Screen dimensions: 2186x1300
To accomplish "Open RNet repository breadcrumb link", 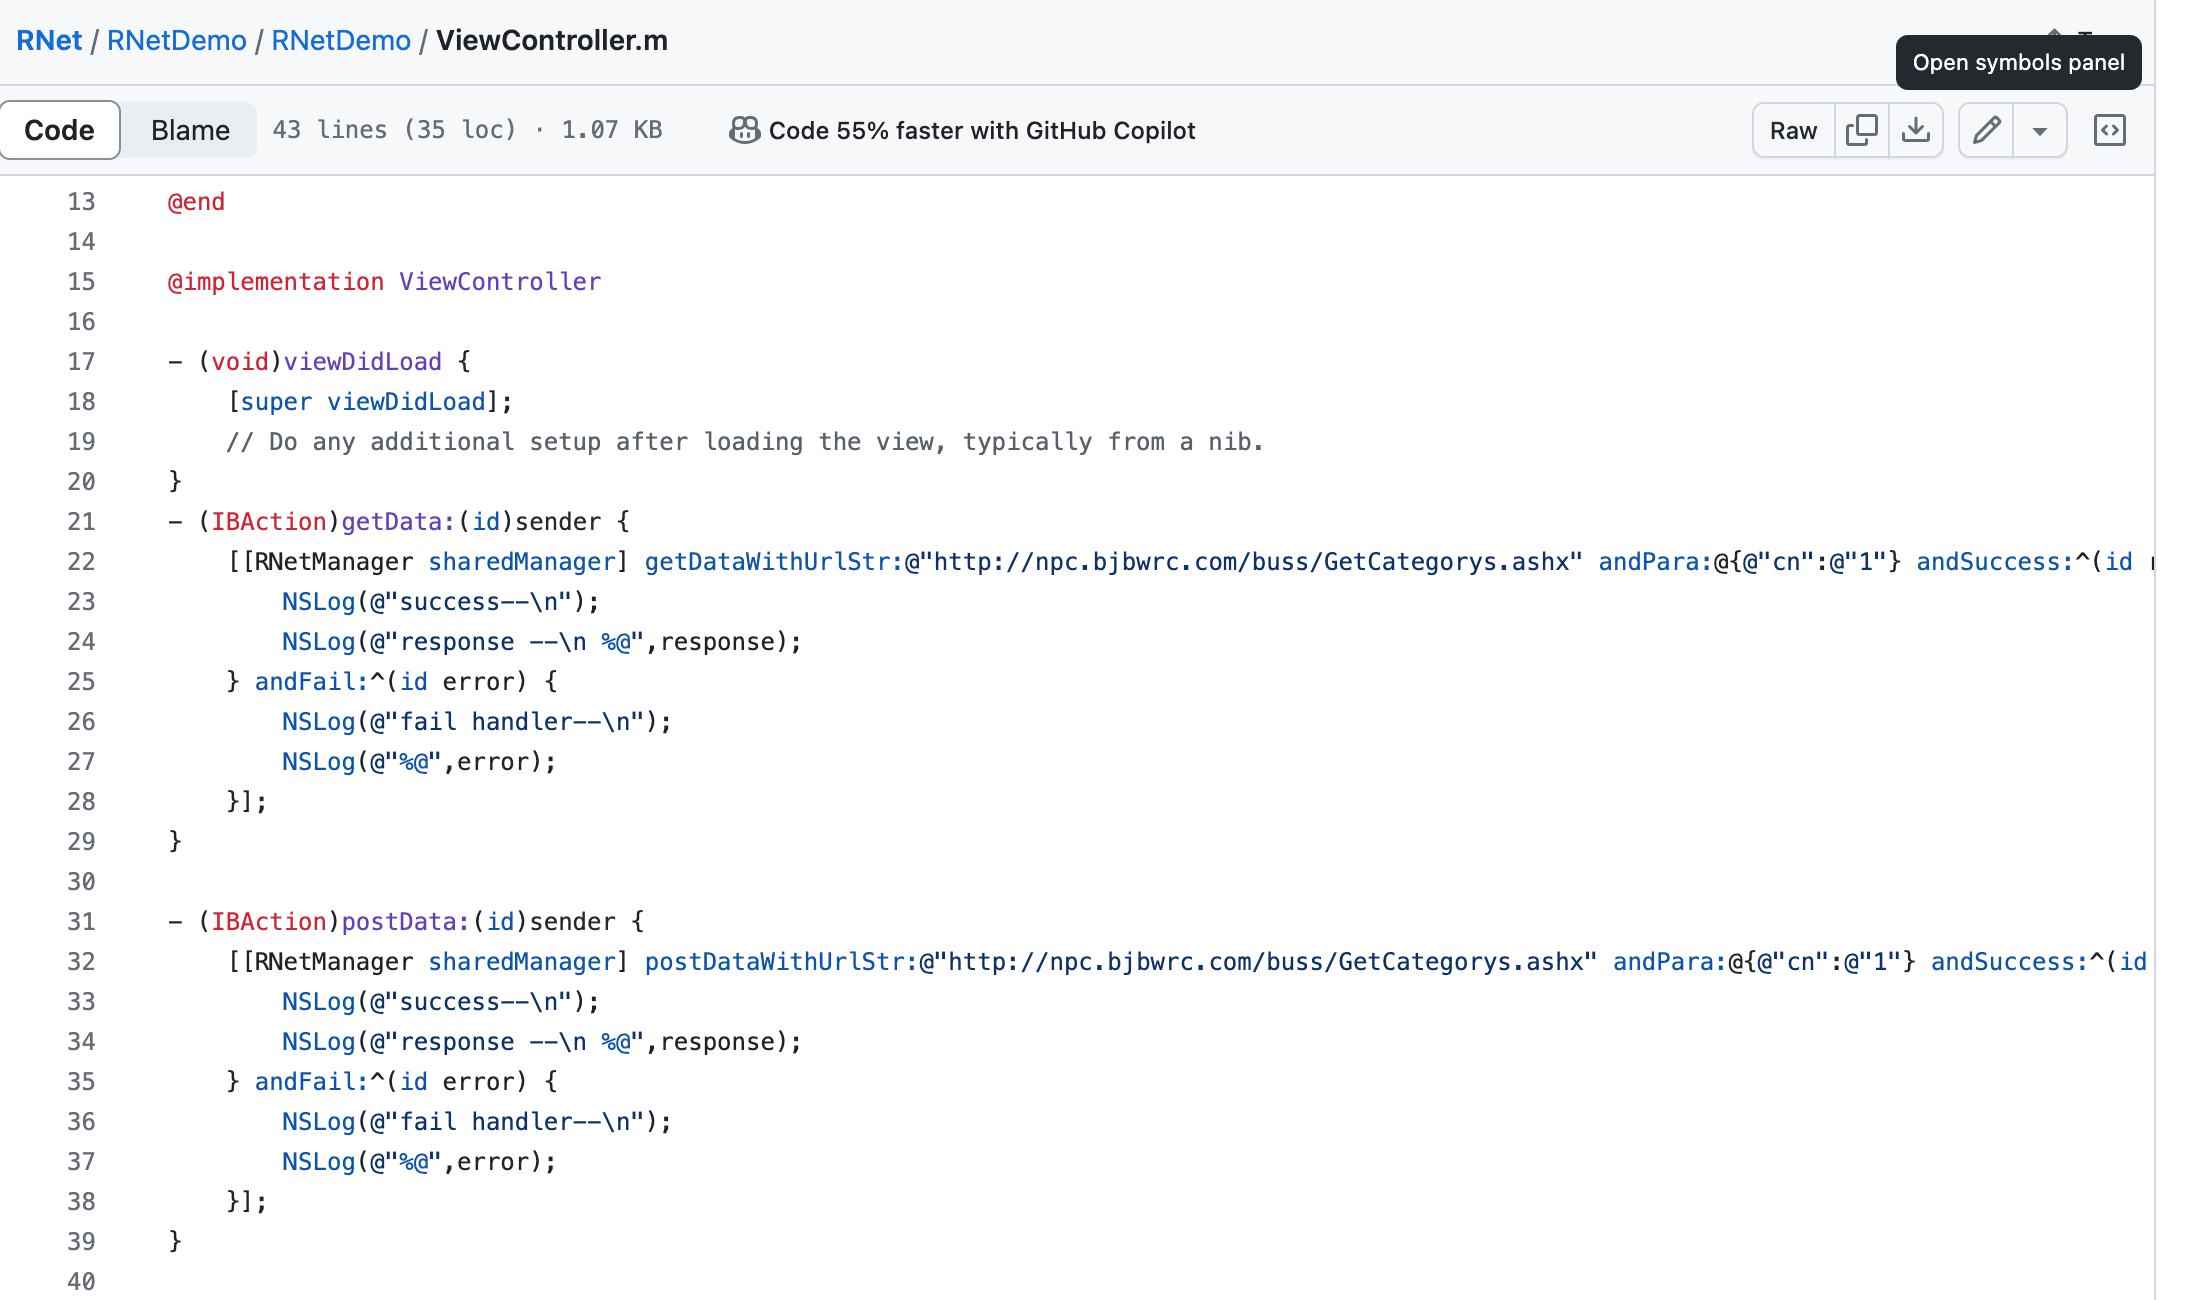I will point(49,40).
